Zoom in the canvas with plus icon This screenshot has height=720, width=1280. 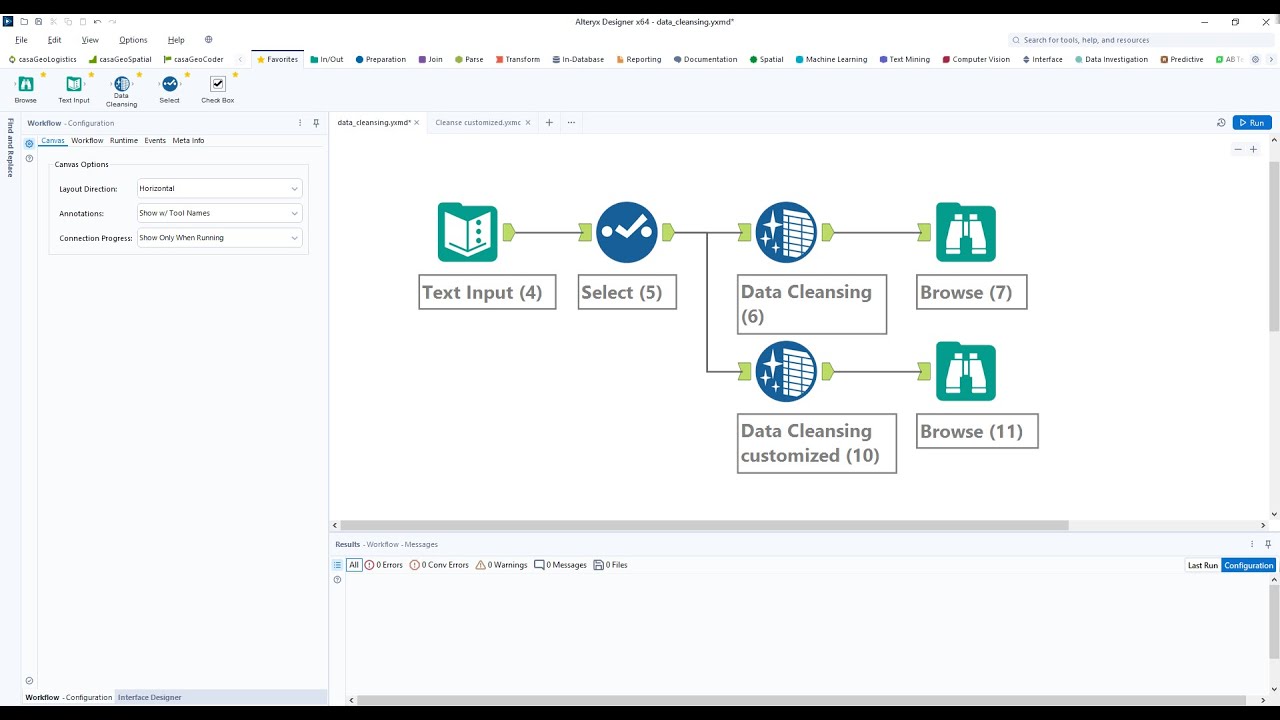[1253, 149]
